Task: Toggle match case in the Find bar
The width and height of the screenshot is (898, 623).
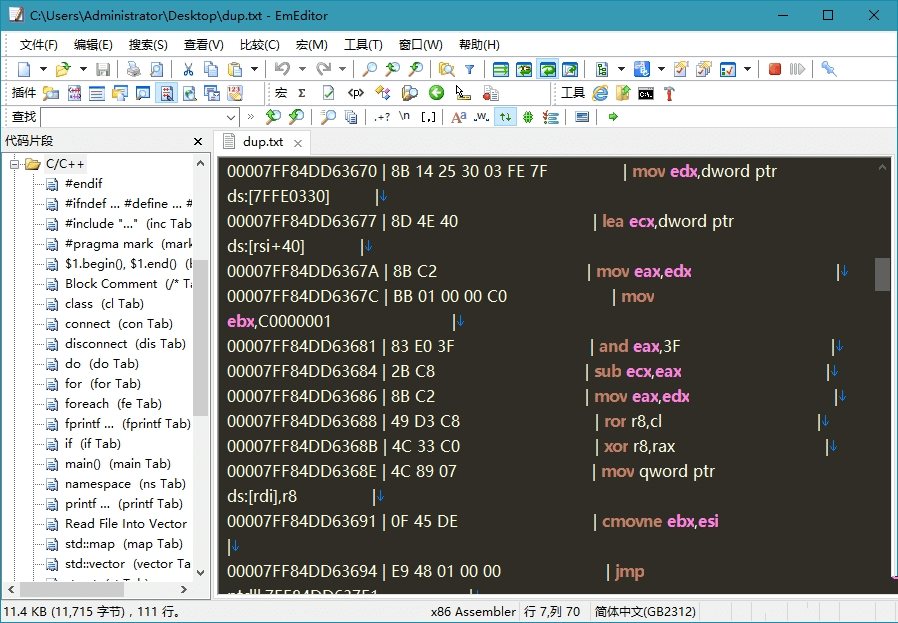Action: pos(457,117)
